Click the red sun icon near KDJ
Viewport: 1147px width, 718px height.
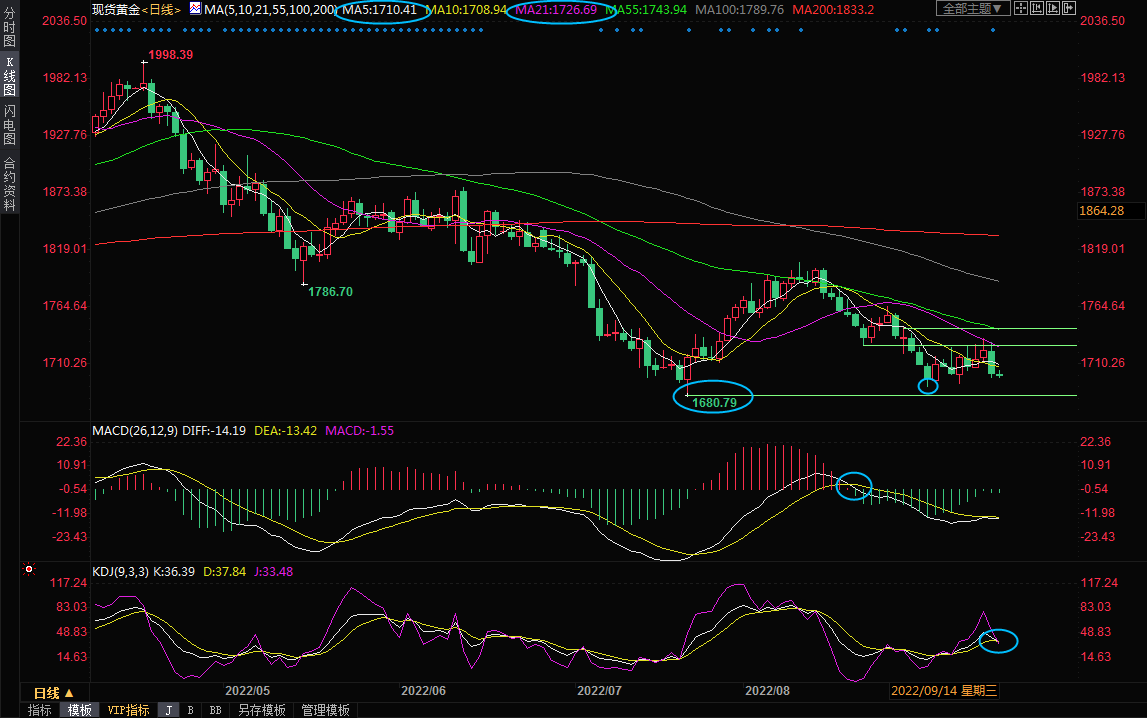[x=30, y=571]
